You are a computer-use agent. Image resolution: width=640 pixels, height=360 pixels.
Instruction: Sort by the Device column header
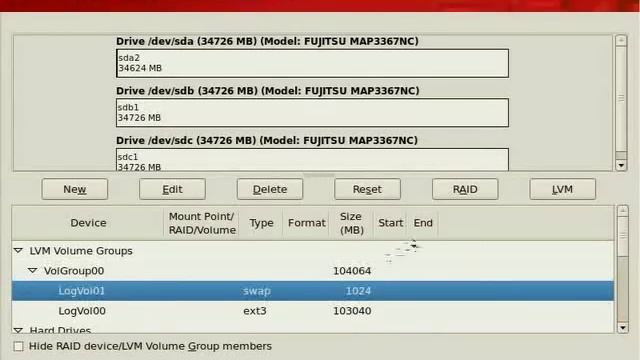pos(88,223)
